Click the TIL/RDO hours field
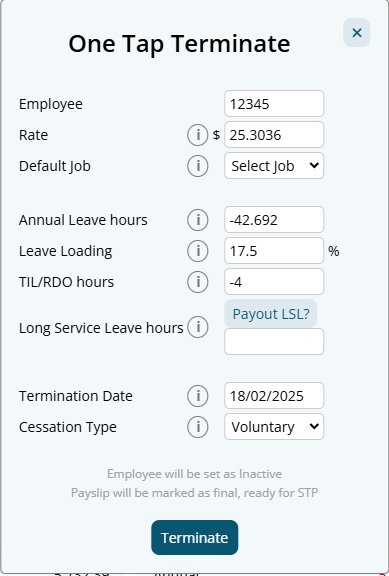Image resolution: width=389 pixels, height=576 pixels. pyautogui.click(x=274, y=282)
